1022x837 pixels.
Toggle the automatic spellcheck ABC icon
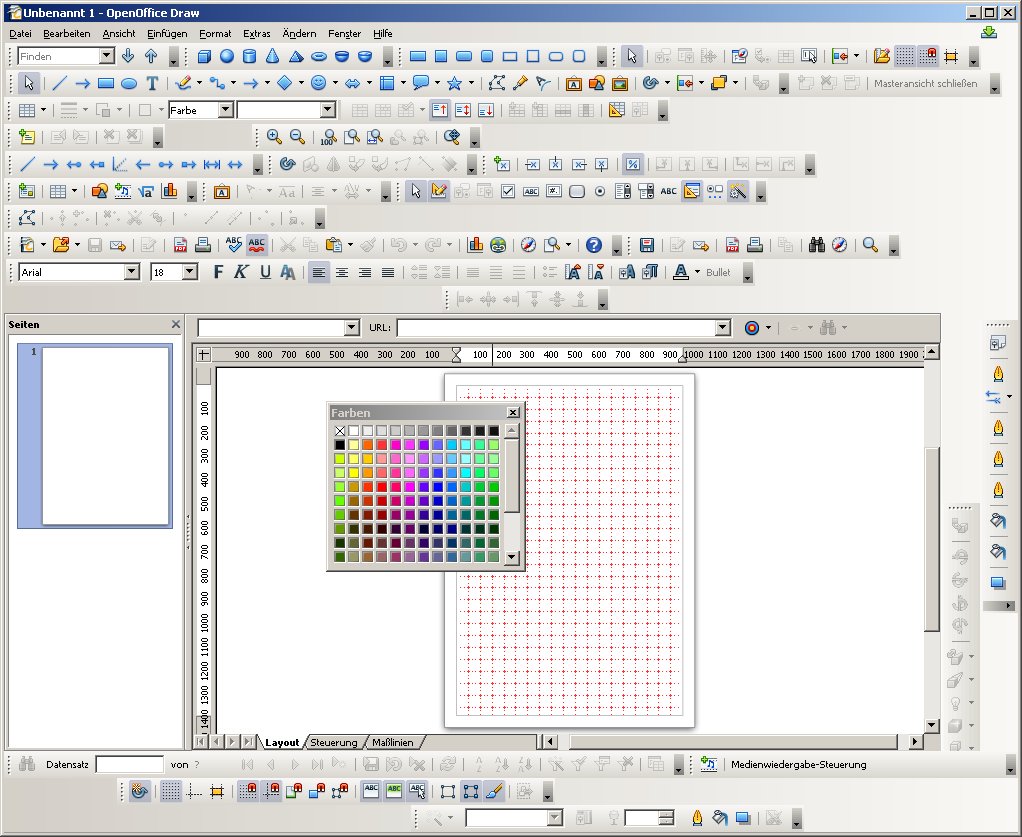coord(256,245)
